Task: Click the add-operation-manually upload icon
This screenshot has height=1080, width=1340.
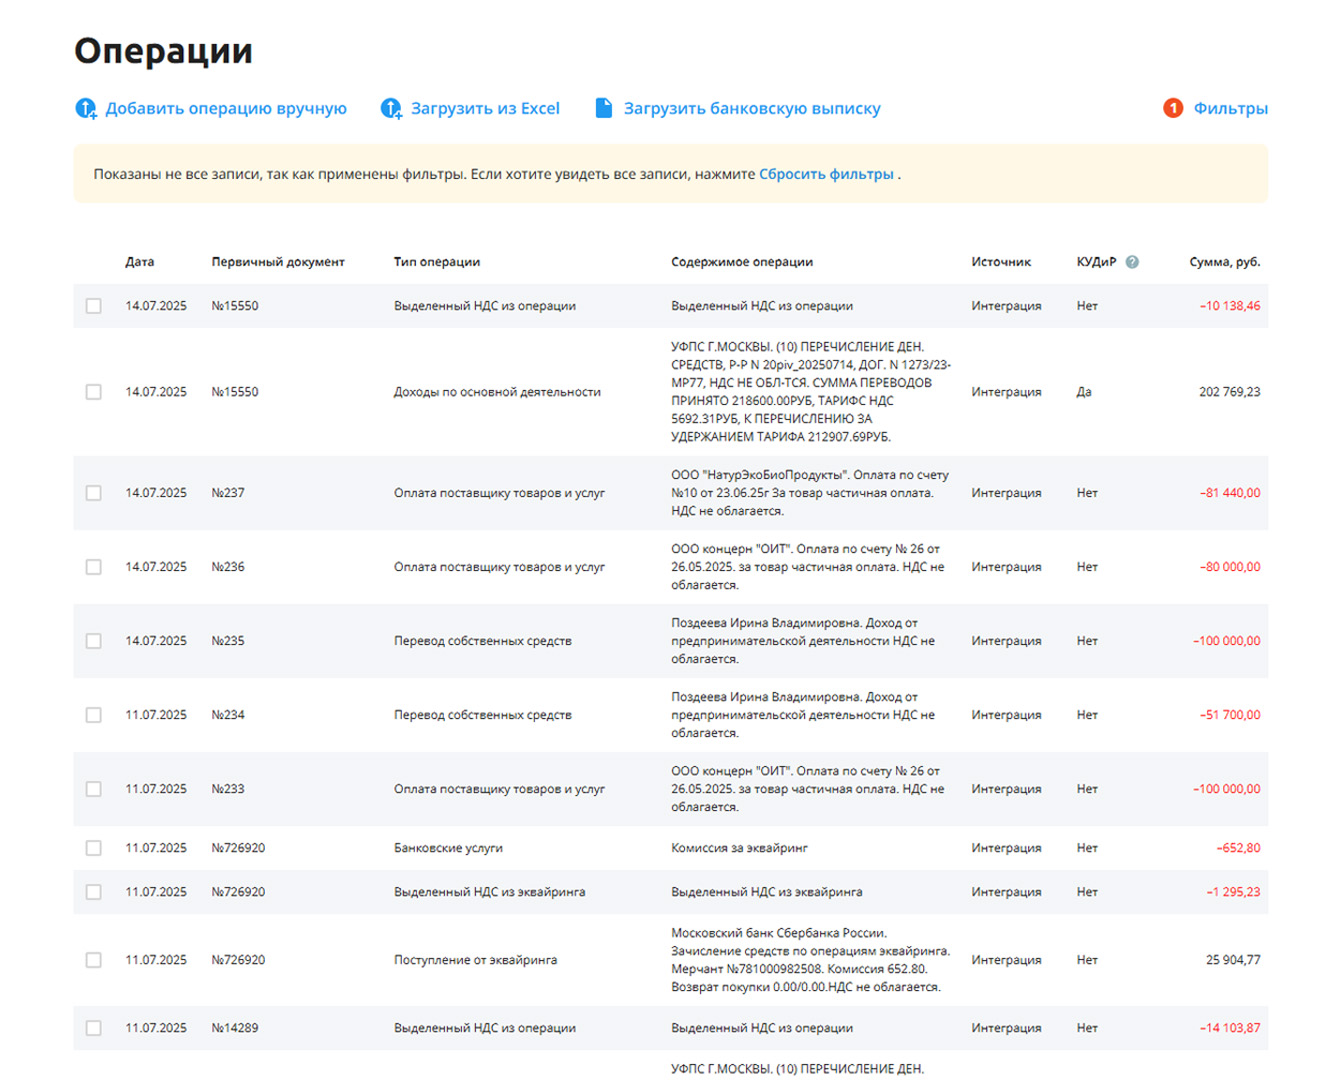Action: coord(86,108)
